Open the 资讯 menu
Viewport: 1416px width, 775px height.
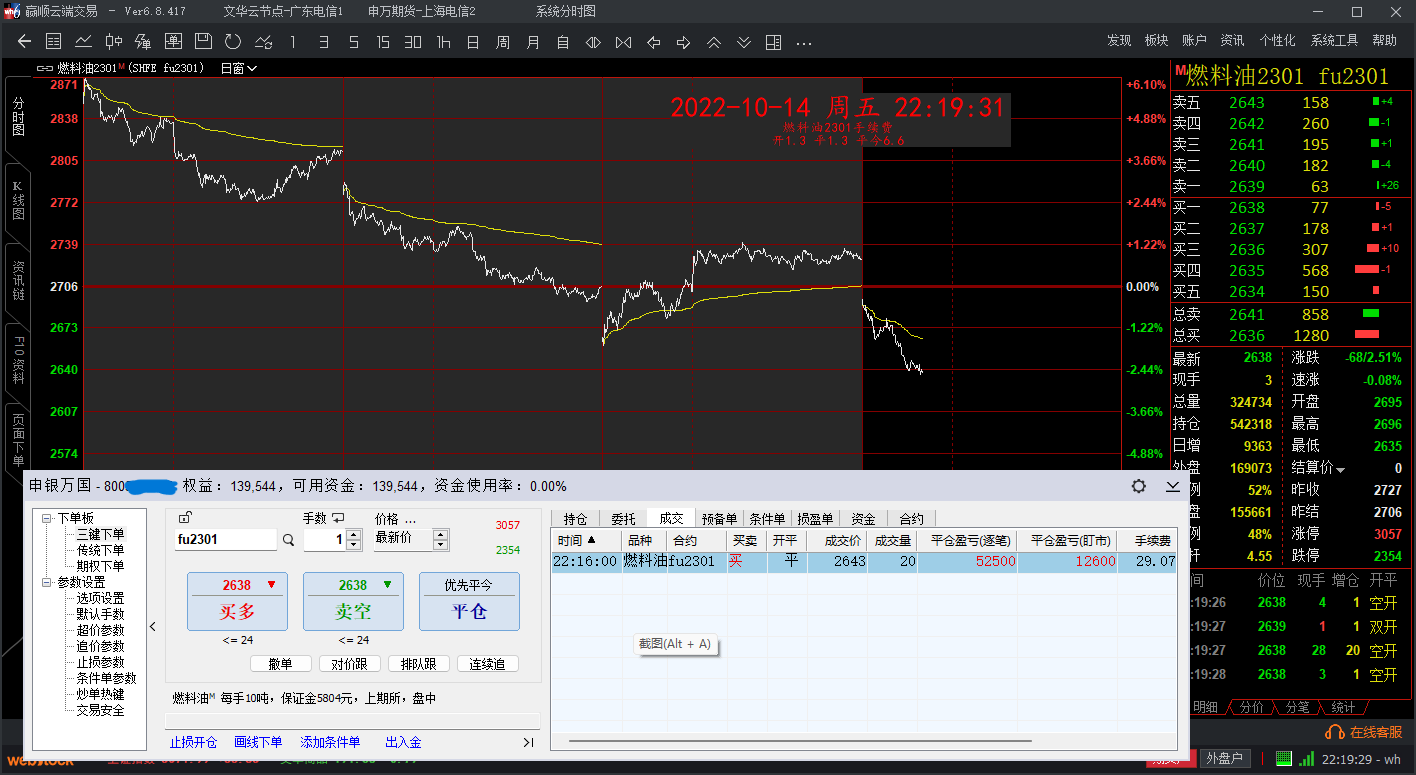1232,40
